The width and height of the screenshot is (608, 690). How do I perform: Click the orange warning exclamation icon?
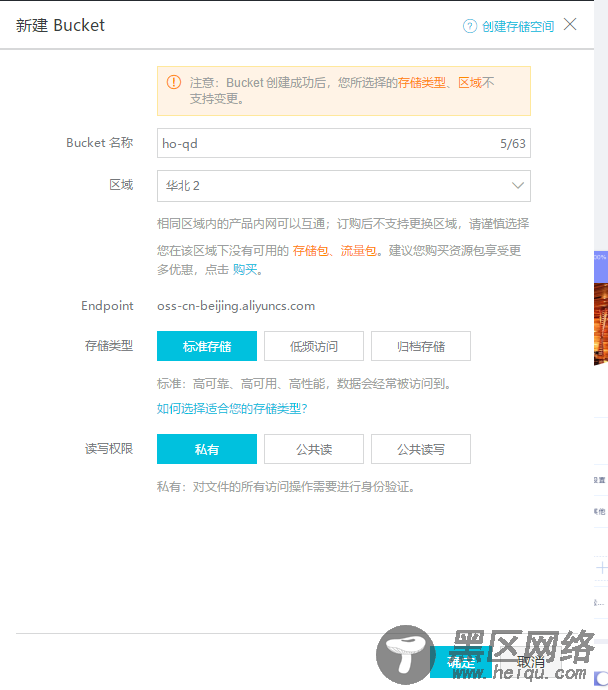click(174, 82)
